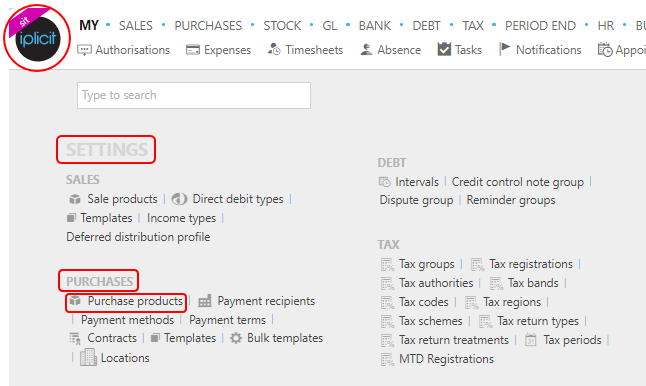Open Authorisations toolbar label
The width and height of the screenshot is (646, 386).
click(133, 50)
